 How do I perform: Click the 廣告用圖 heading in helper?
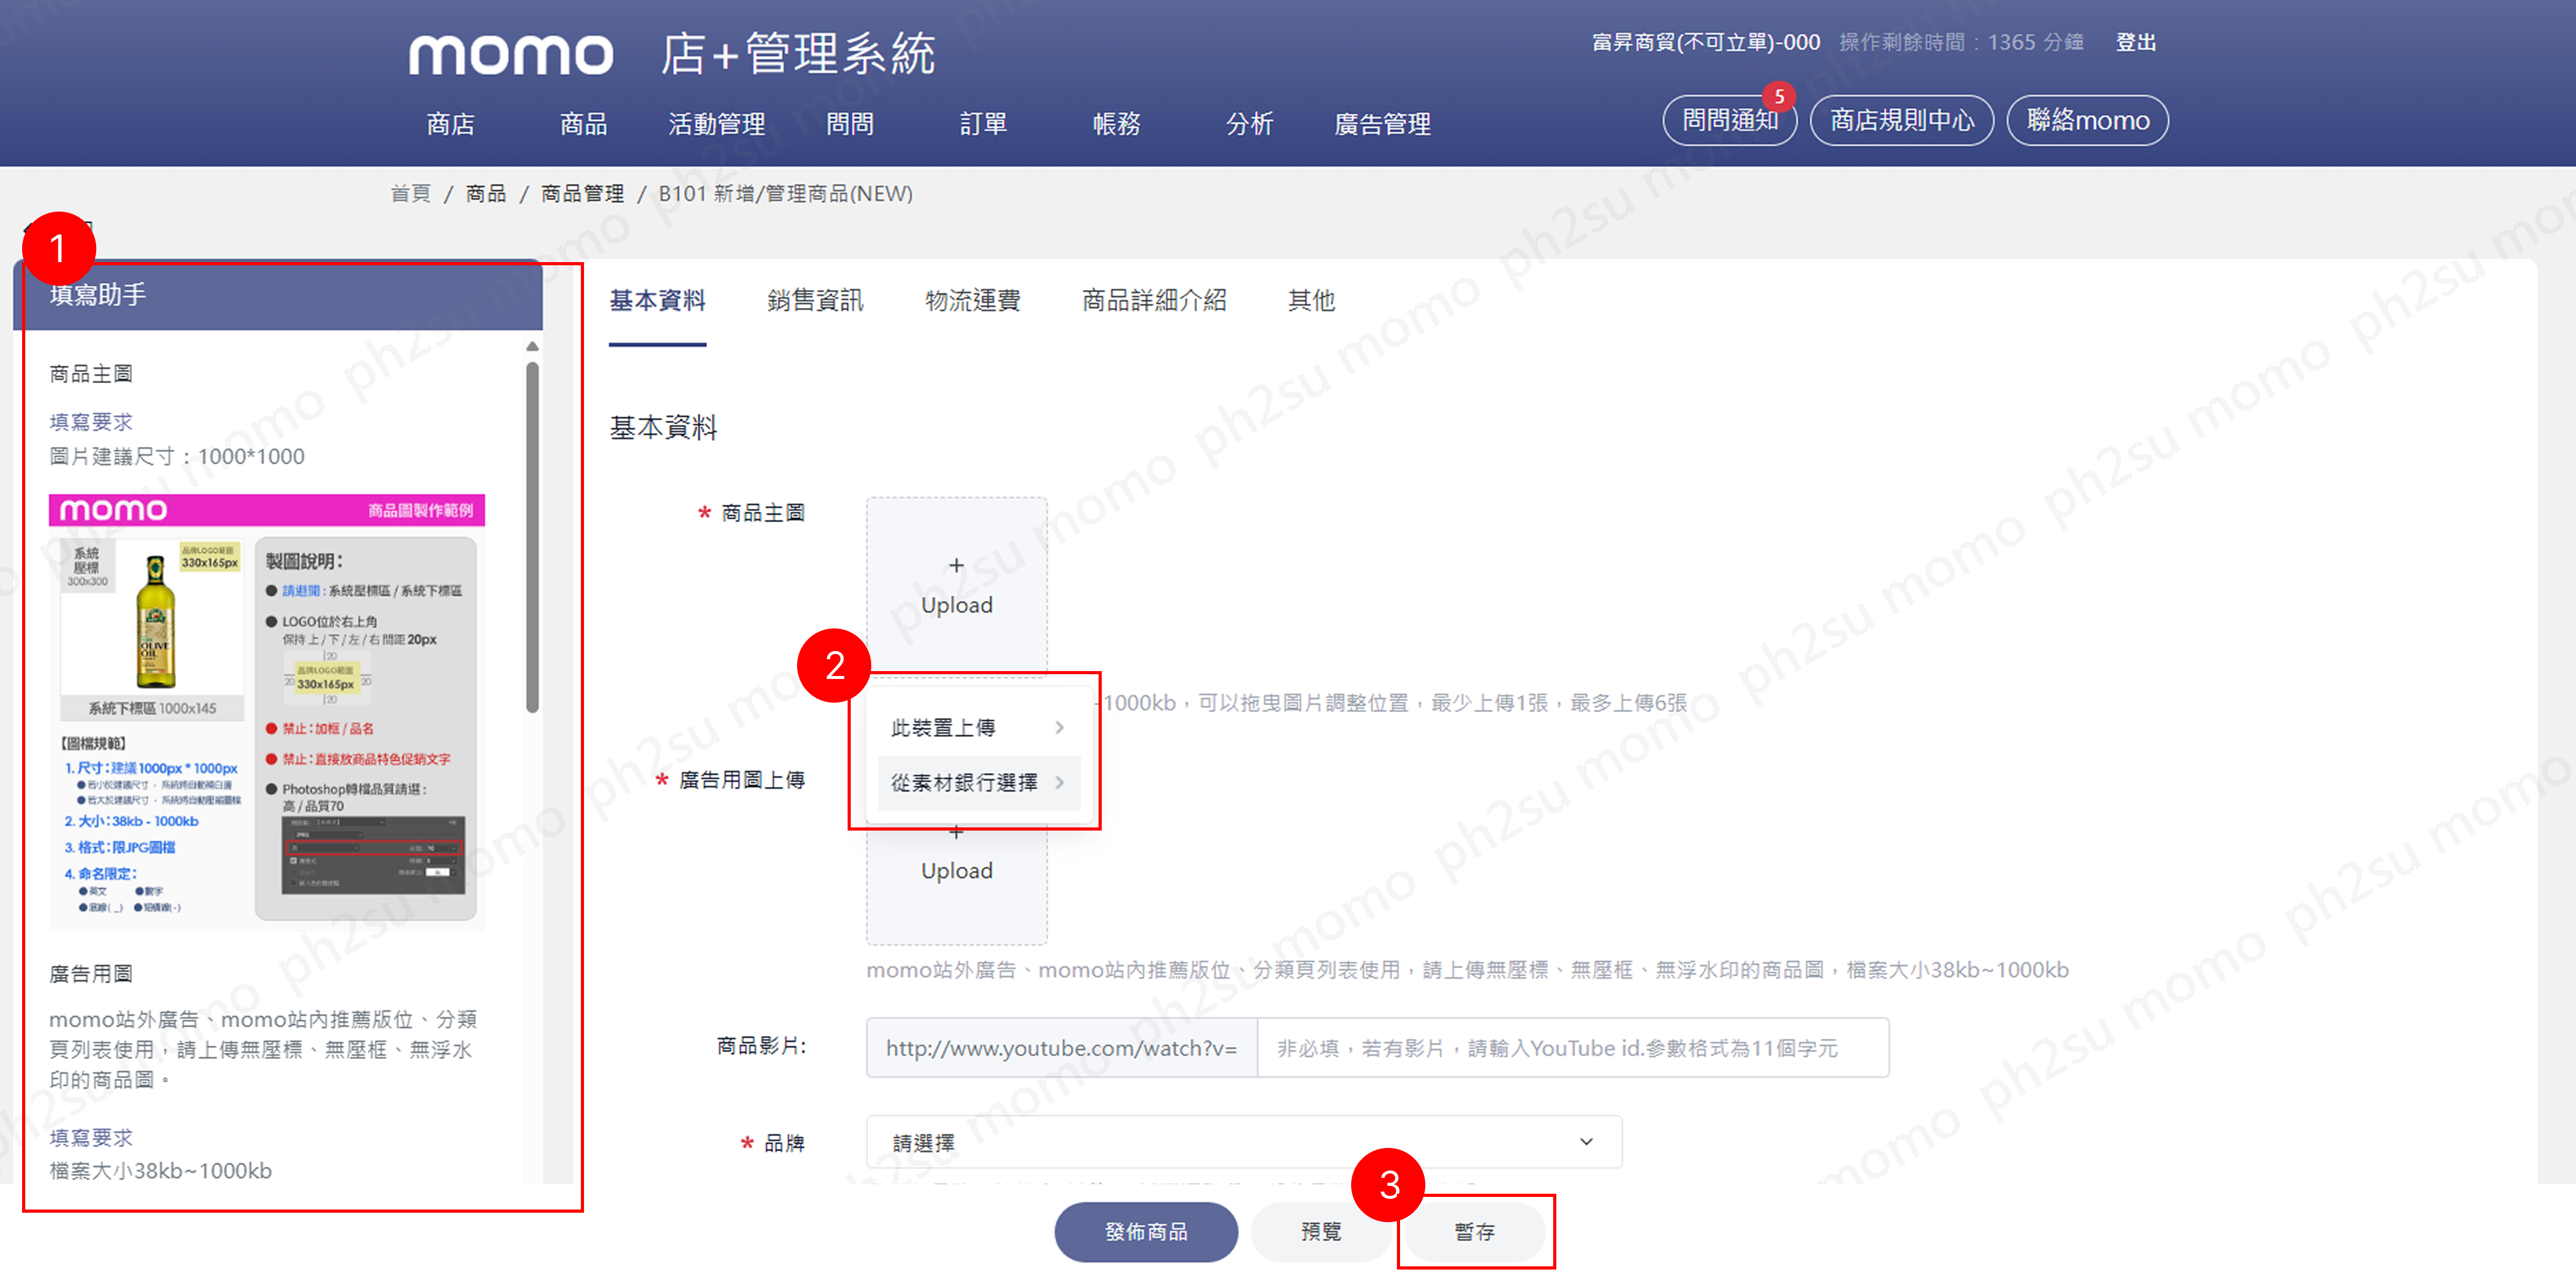91,974
